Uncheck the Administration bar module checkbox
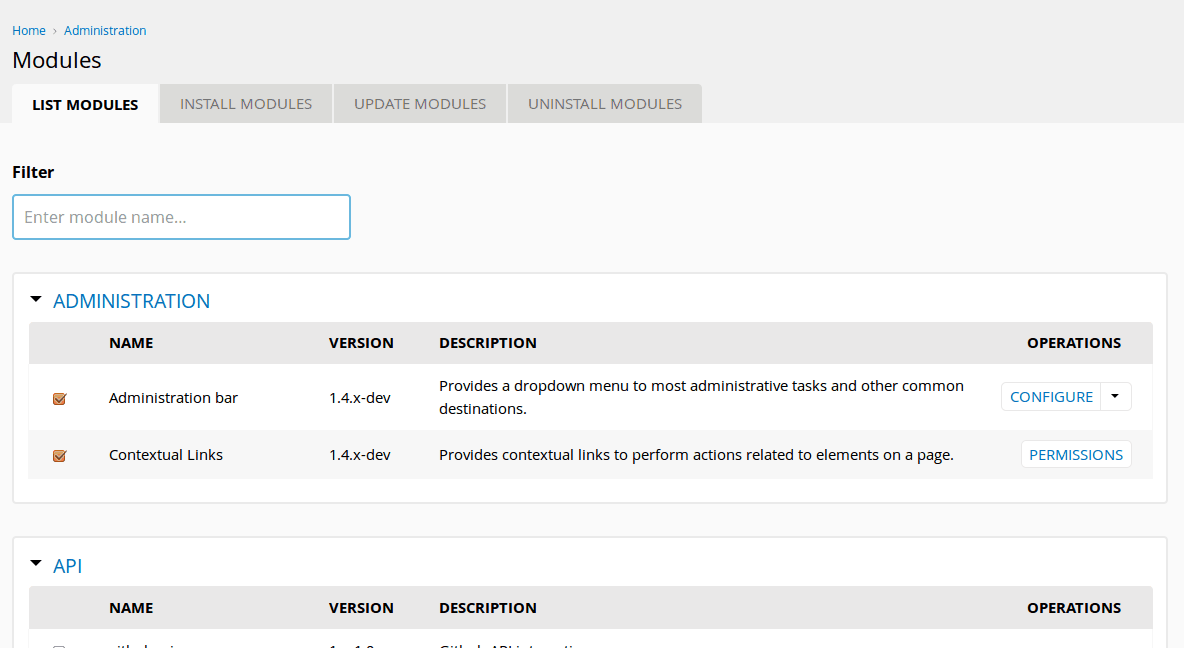Viewport: 1184px width, 648px height. [59, 398]
